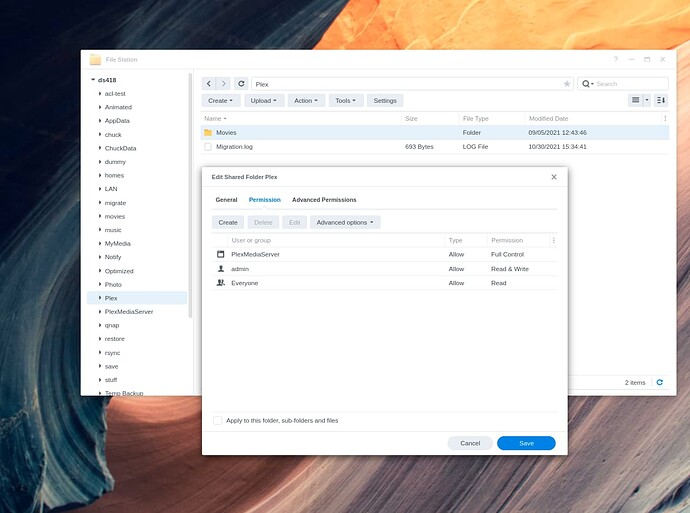Open the view mode dropdown arrow
690x513 pixels.
[x=646, y=100]
